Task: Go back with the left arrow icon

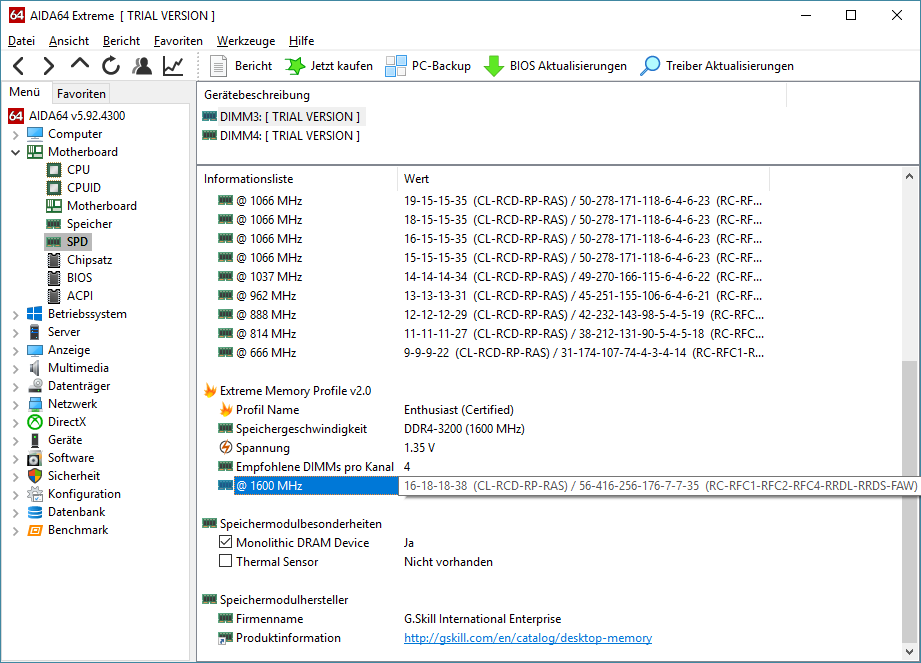Action: tap(19, 66)
